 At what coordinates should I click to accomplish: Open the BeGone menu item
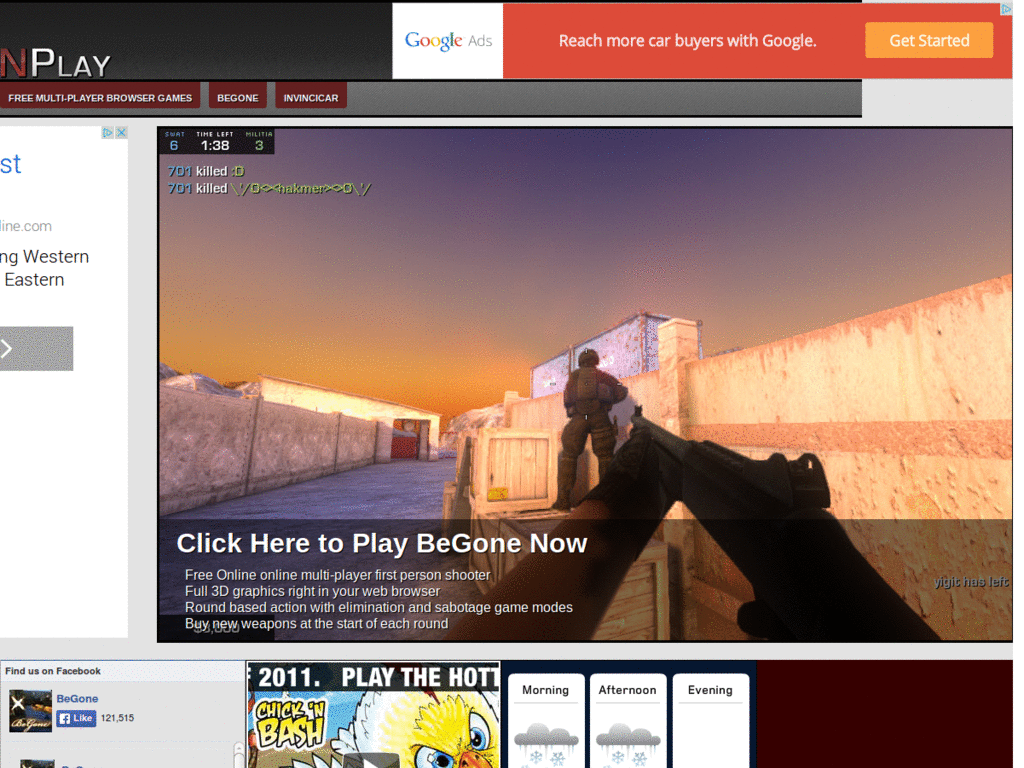coord(238,98)
